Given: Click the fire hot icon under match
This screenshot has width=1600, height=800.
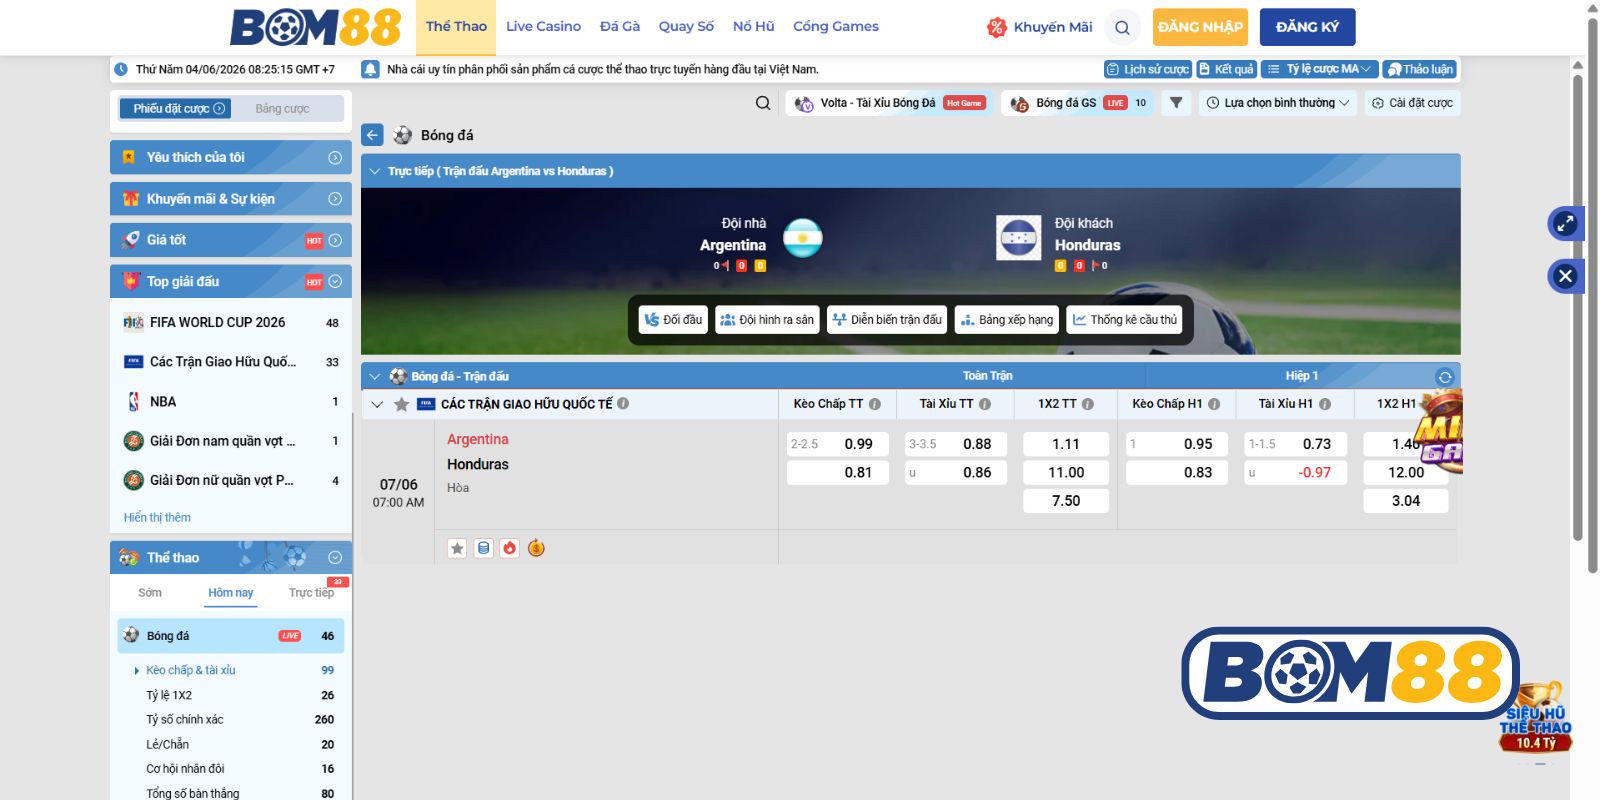Looking at the screenshot, I should click(510, 548).
